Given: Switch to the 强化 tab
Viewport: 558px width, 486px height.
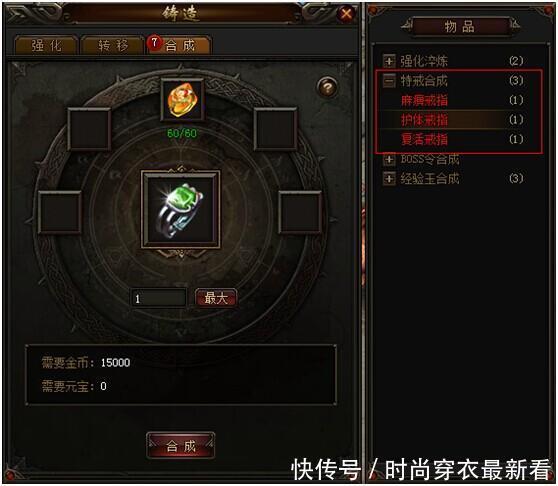Looking at the screenshot, I should point(46,46).
